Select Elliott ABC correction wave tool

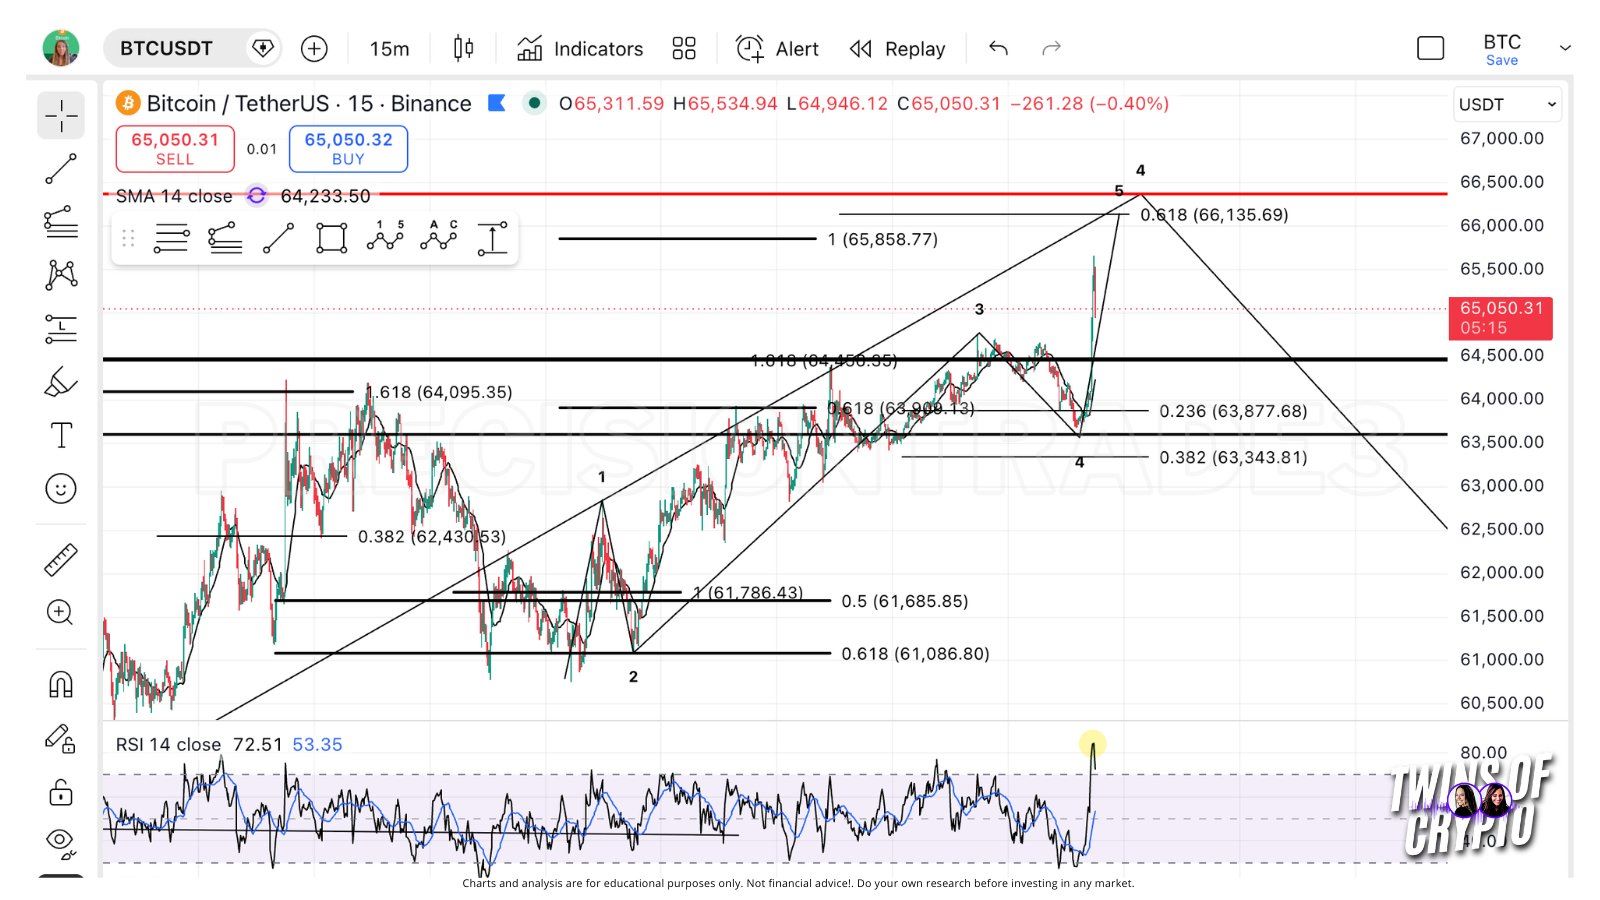click(x=439, y=238)
